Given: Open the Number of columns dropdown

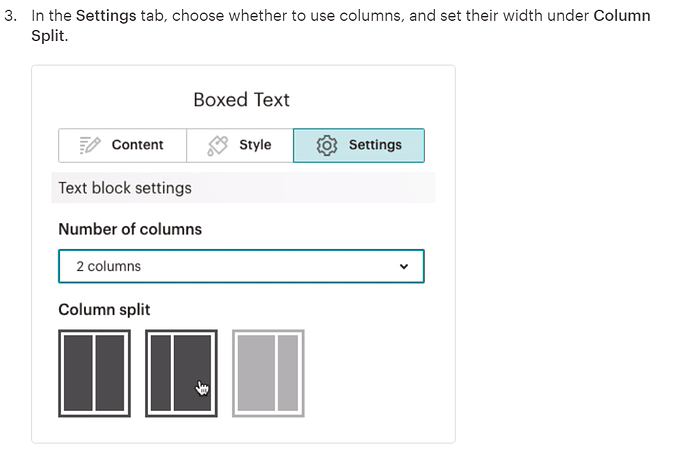Looking at the screenshot, I should point(241,266).
